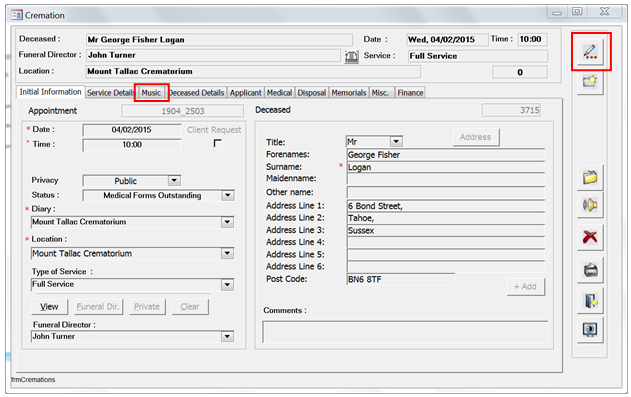Expand the Type of Service dropdown
Viewport: 631px width, 397px height.
pyautogui.click(x=227, y=284)
